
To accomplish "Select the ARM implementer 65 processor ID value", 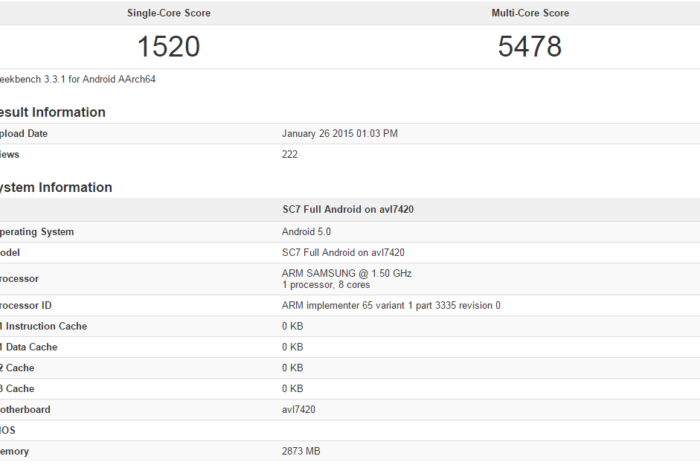I will pos(391,305).
